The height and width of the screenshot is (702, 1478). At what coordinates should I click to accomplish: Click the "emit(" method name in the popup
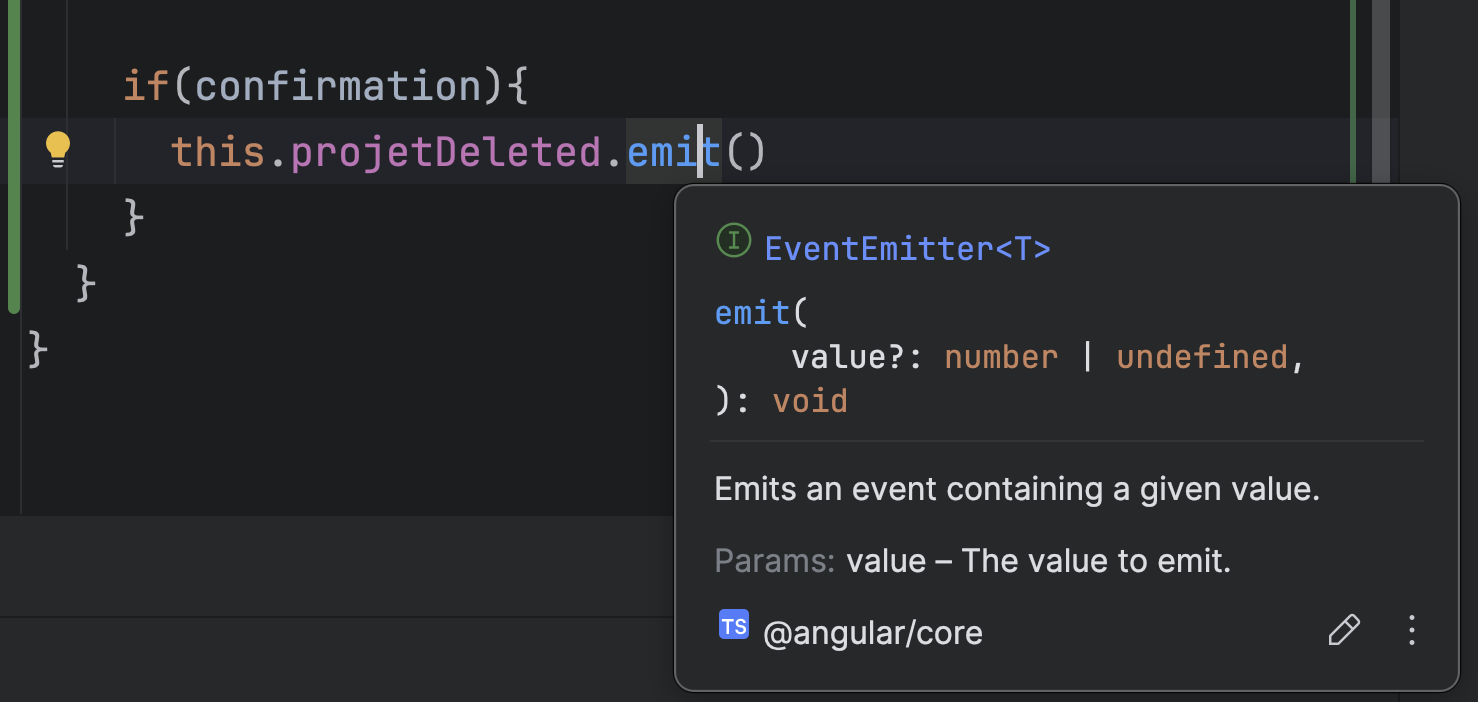point(753,313)
